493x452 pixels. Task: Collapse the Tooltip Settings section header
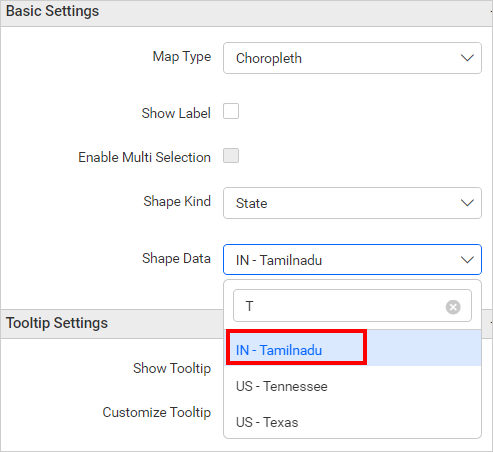(x=112, y=323)
